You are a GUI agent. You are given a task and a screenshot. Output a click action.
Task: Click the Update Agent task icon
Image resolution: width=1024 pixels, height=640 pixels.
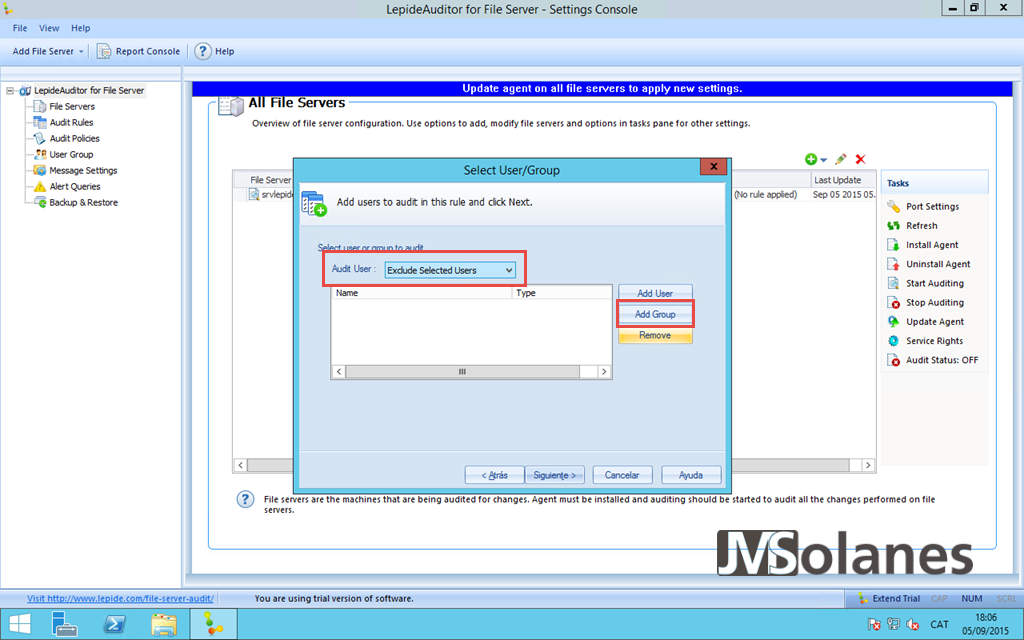893,321
